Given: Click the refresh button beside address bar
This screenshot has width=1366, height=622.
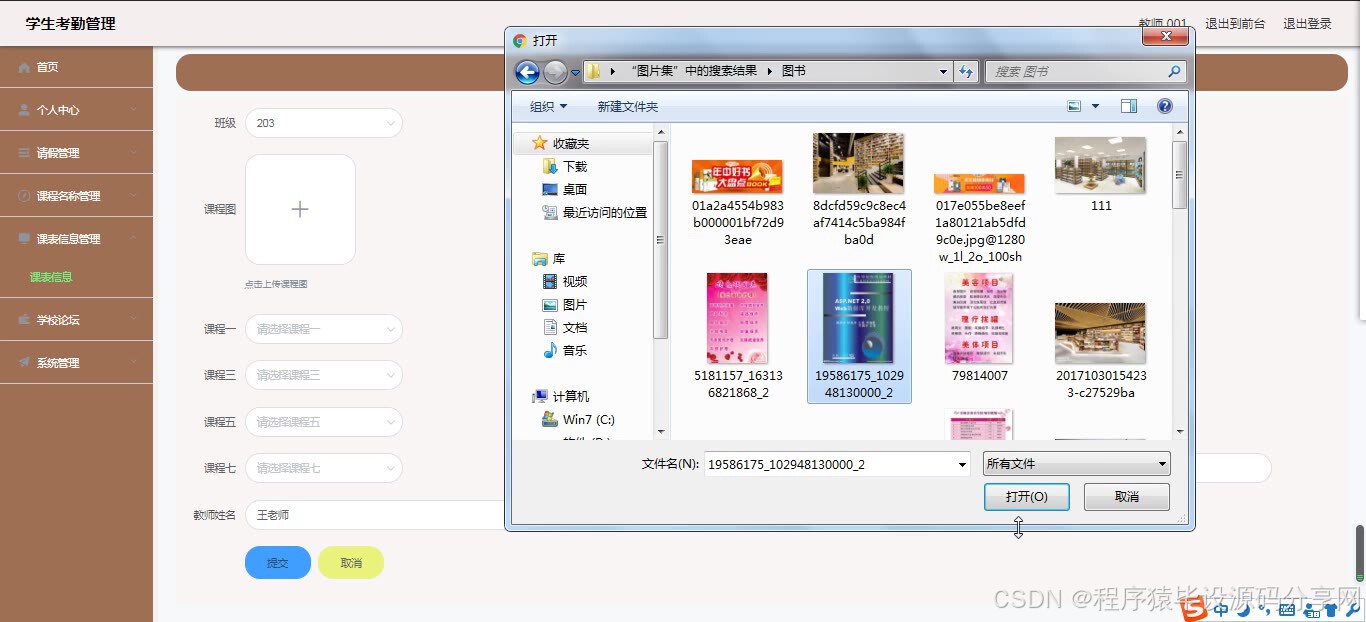Looking at the screenshot, I should pyautogui.click(x=966, y=72).
